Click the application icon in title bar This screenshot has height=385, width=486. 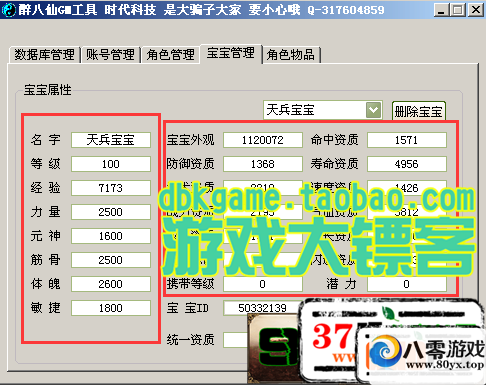[x=9, y=10]
